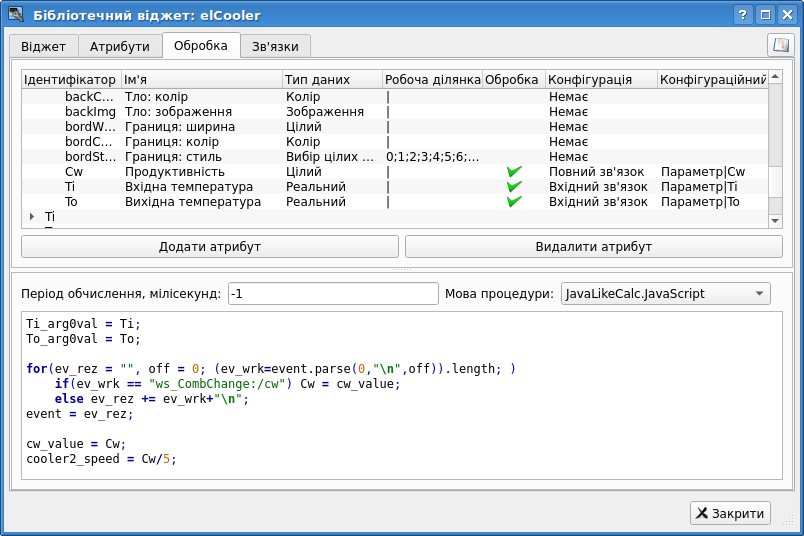
Task: Select the Обробка tab
Action: coord(200,46)
